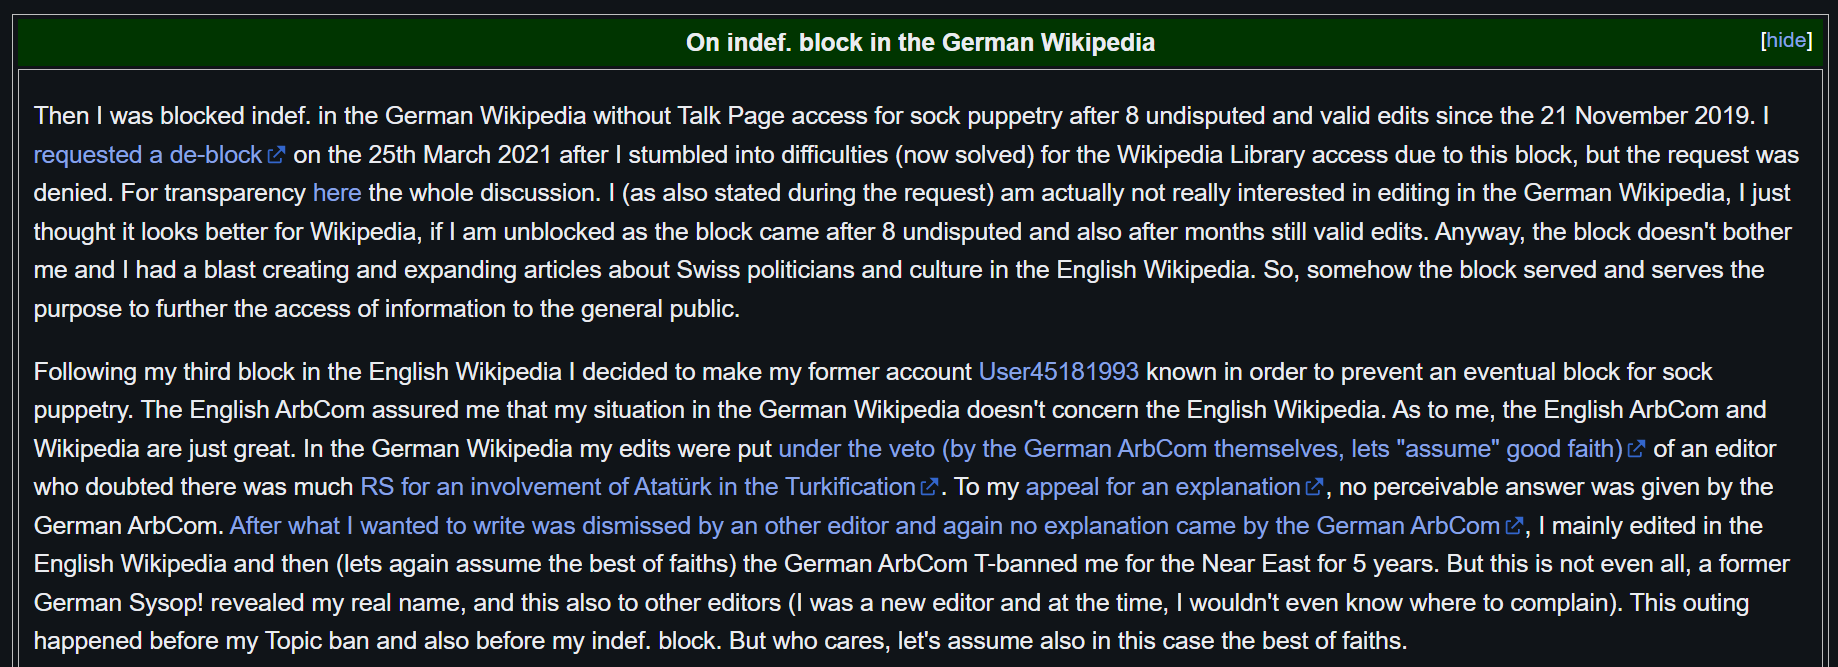Open 'RS for an involvement of Atatürk' link
1838x667 pixels.
[x=637, y=487]
